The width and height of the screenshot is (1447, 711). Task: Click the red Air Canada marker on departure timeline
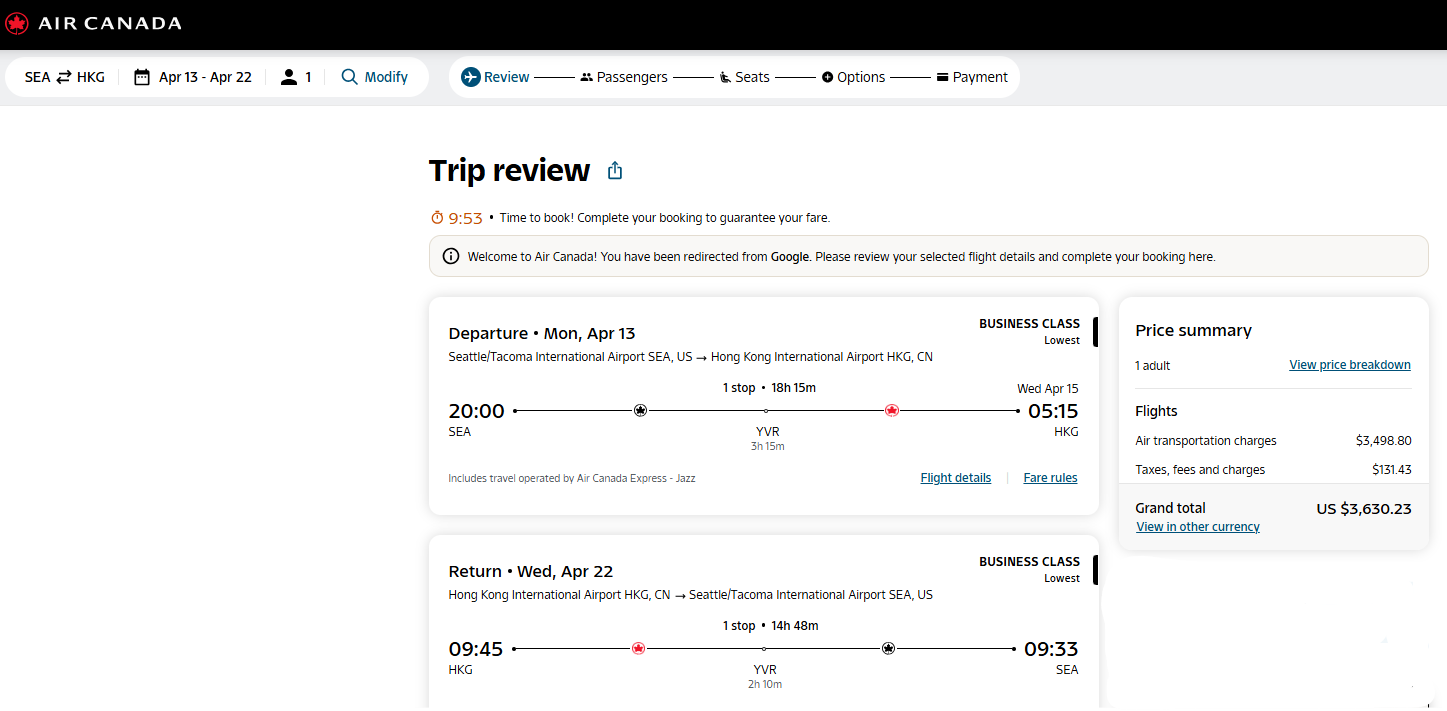(892, 410)
